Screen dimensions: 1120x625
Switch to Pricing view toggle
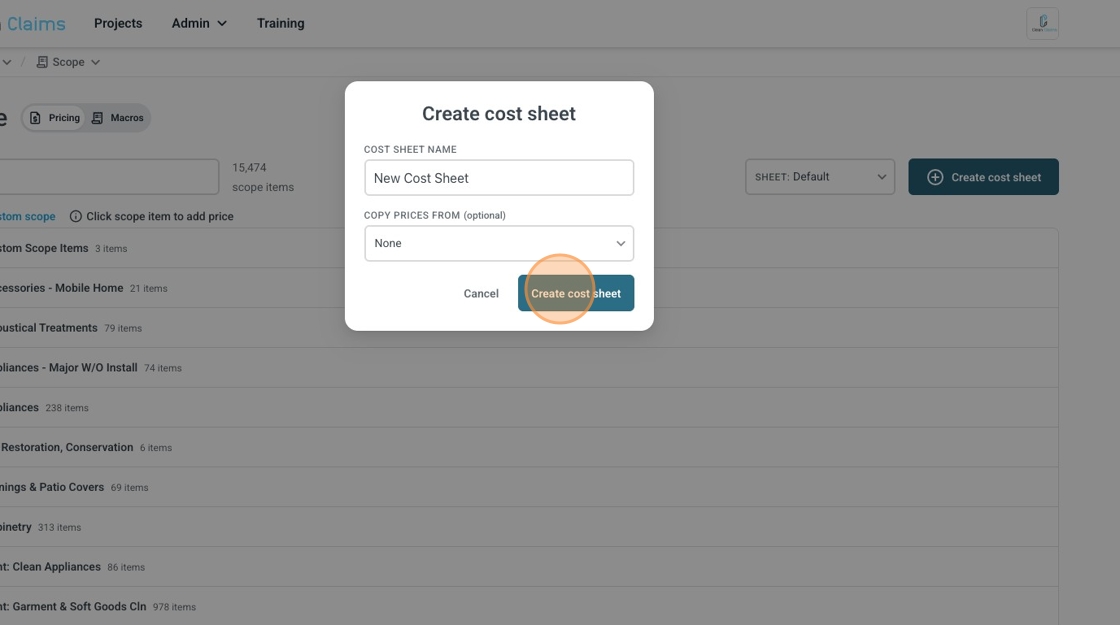[55, 118]
